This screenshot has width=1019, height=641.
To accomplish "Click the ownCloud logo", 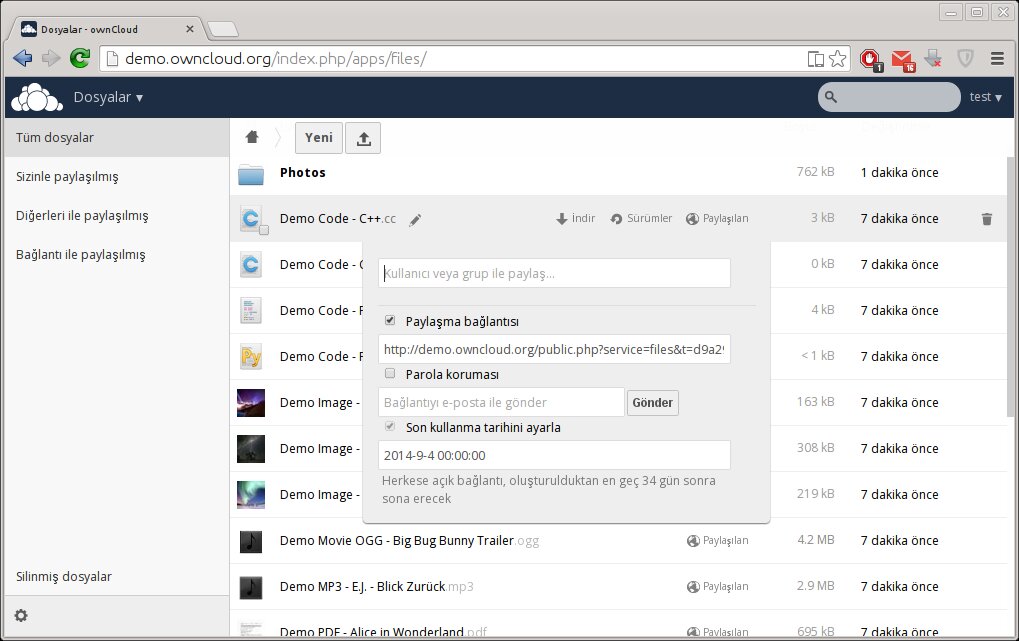I will pyautogui.click(x=37, y=98).
